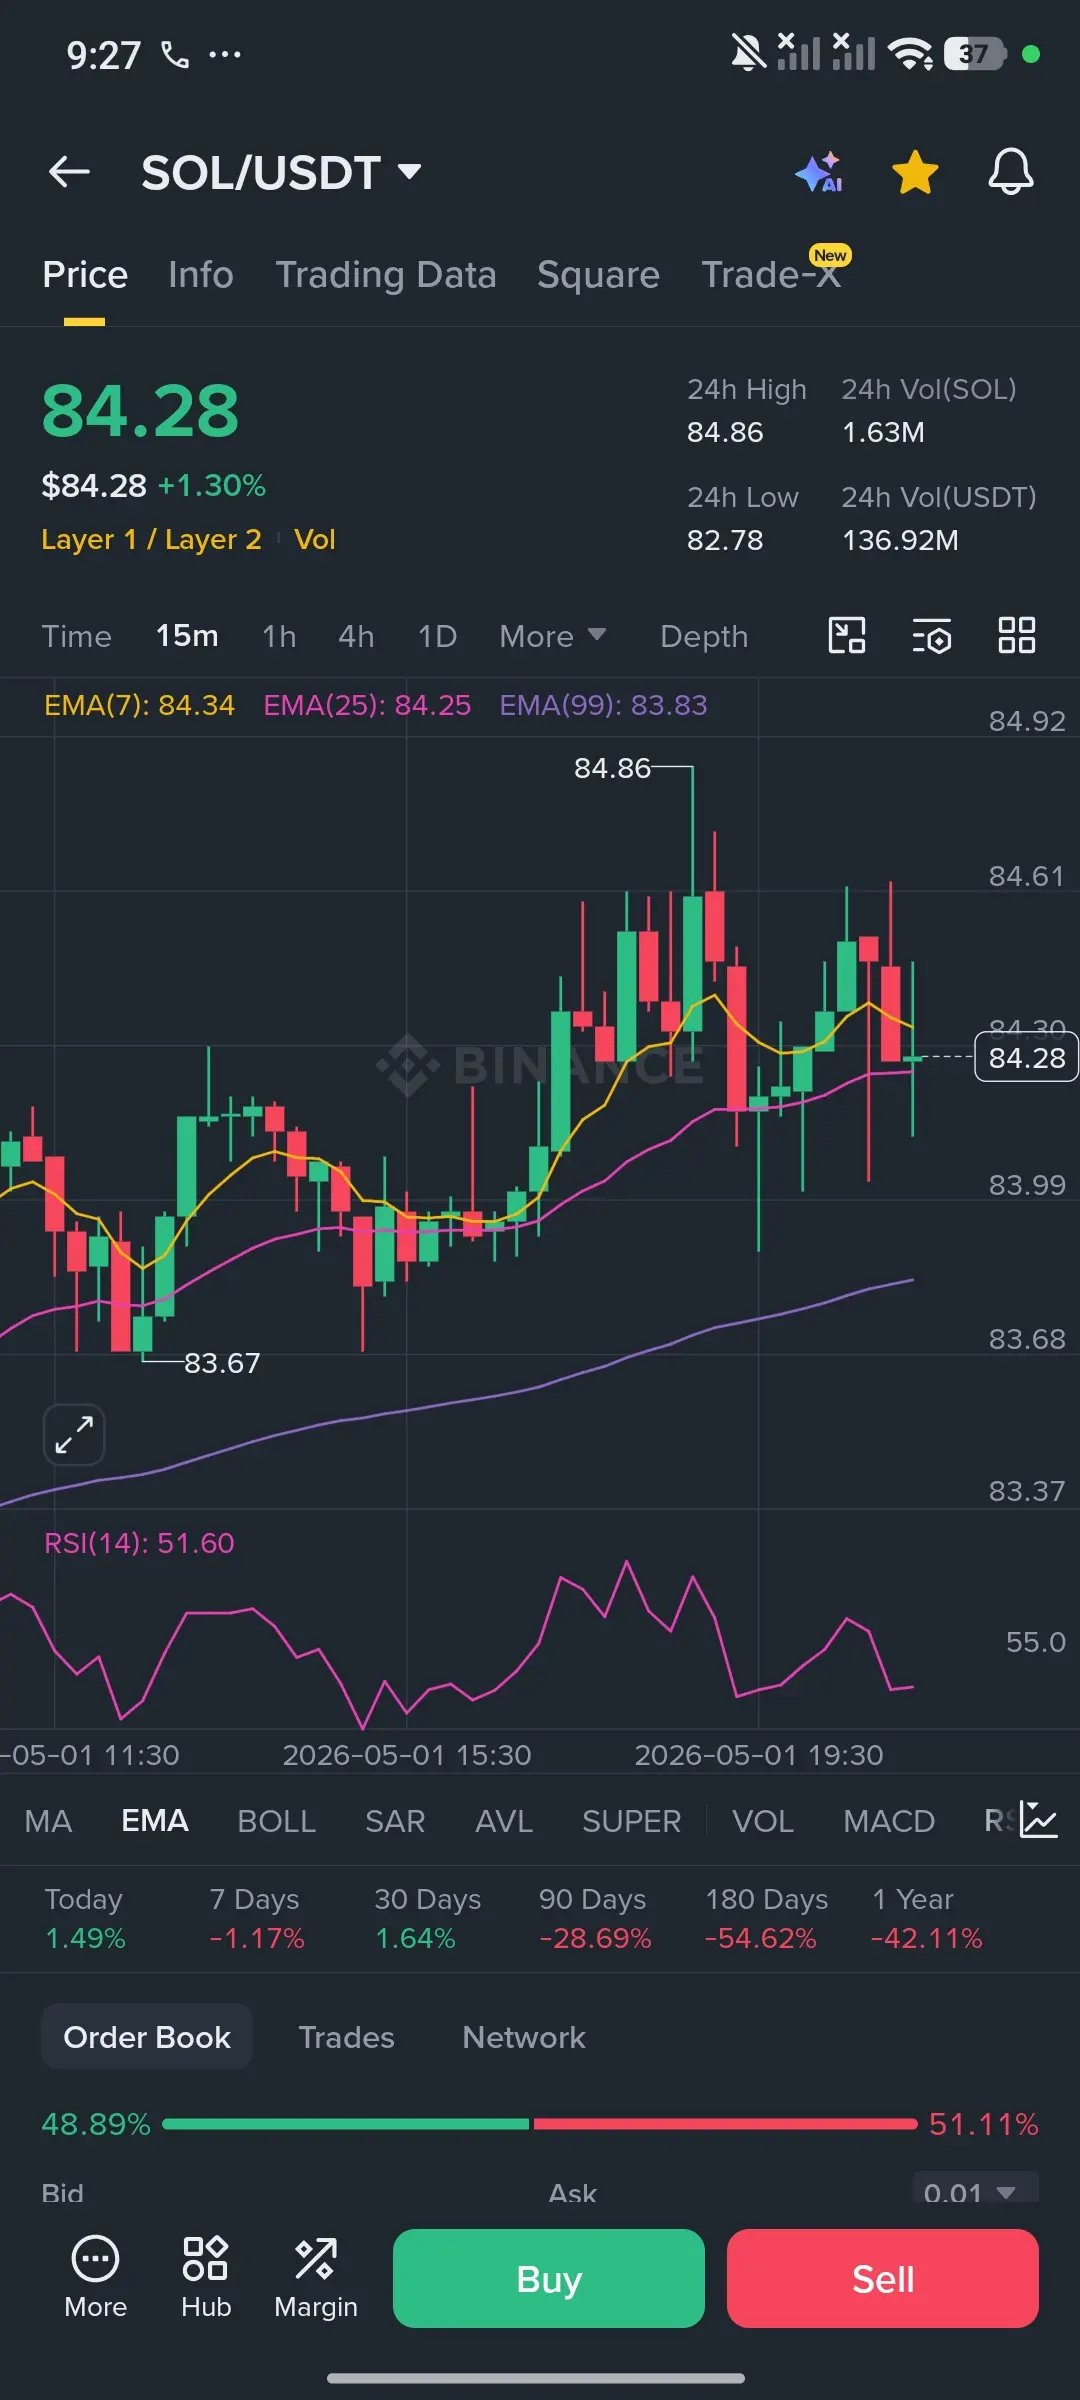
Task: Toggle the EMA indicator
Action: (155, 1821)
